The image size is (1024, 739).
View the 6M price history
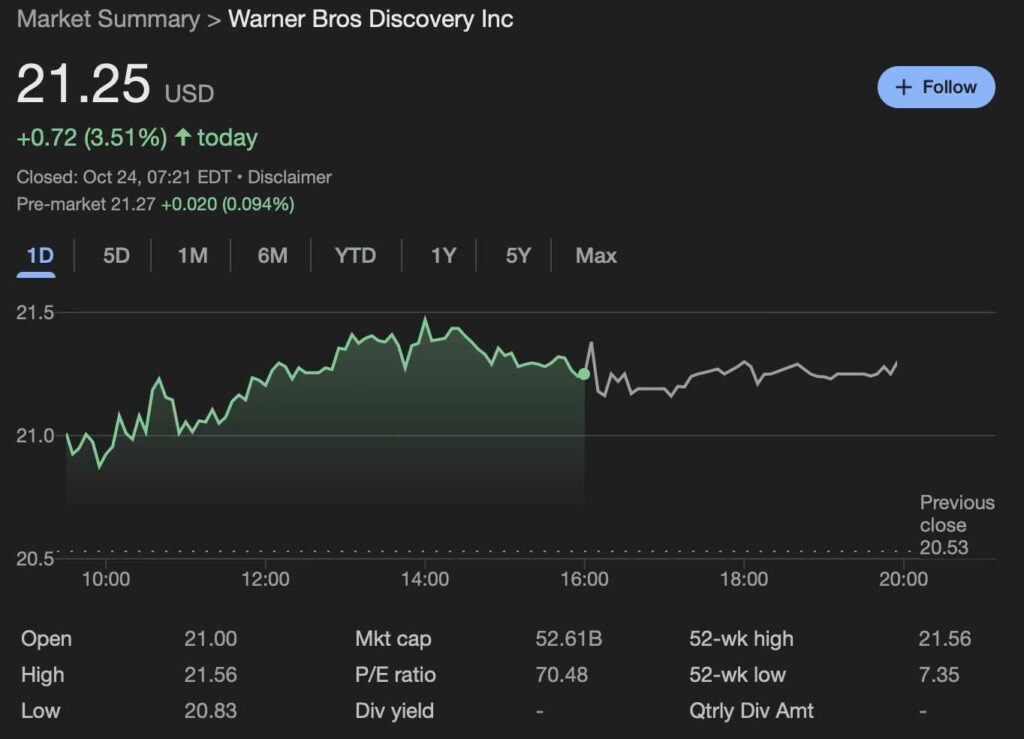point(270,256)
